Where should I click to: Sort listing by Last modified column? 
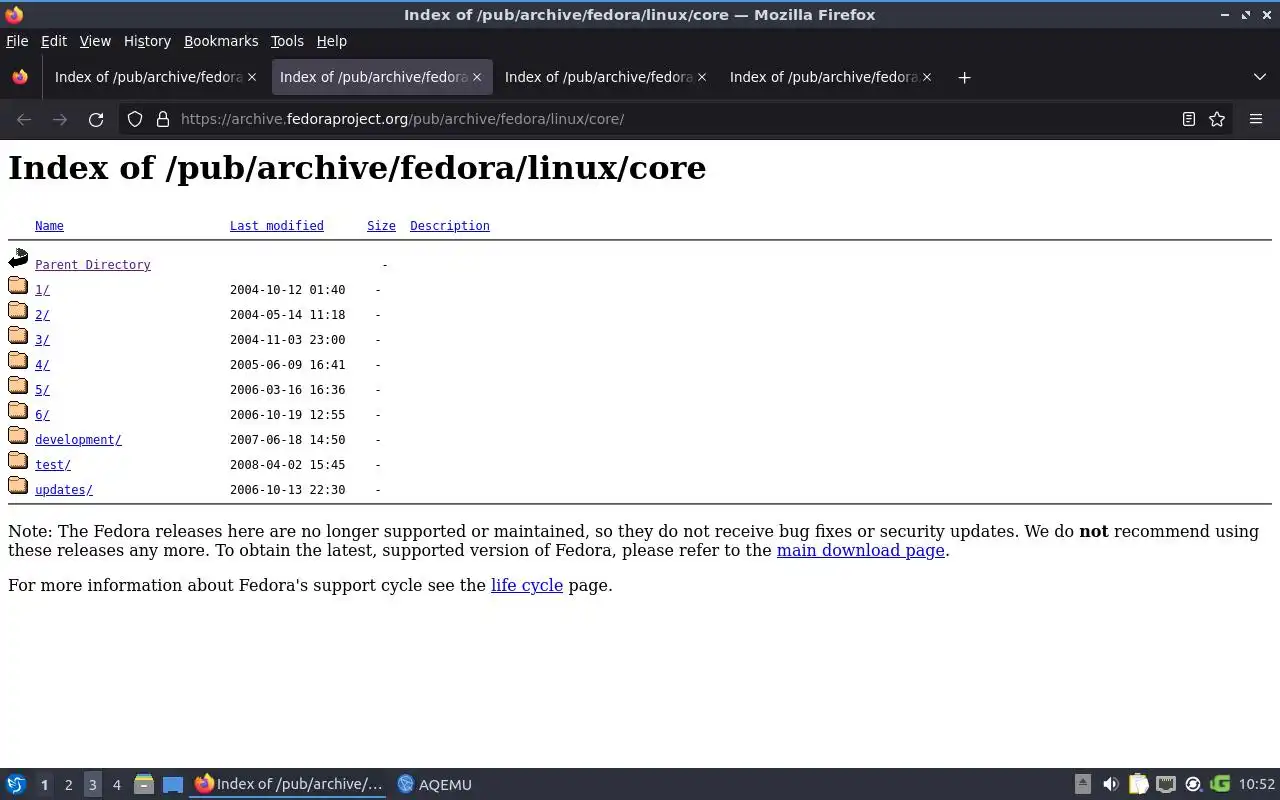pyautogui.click(x=277, y=226)
